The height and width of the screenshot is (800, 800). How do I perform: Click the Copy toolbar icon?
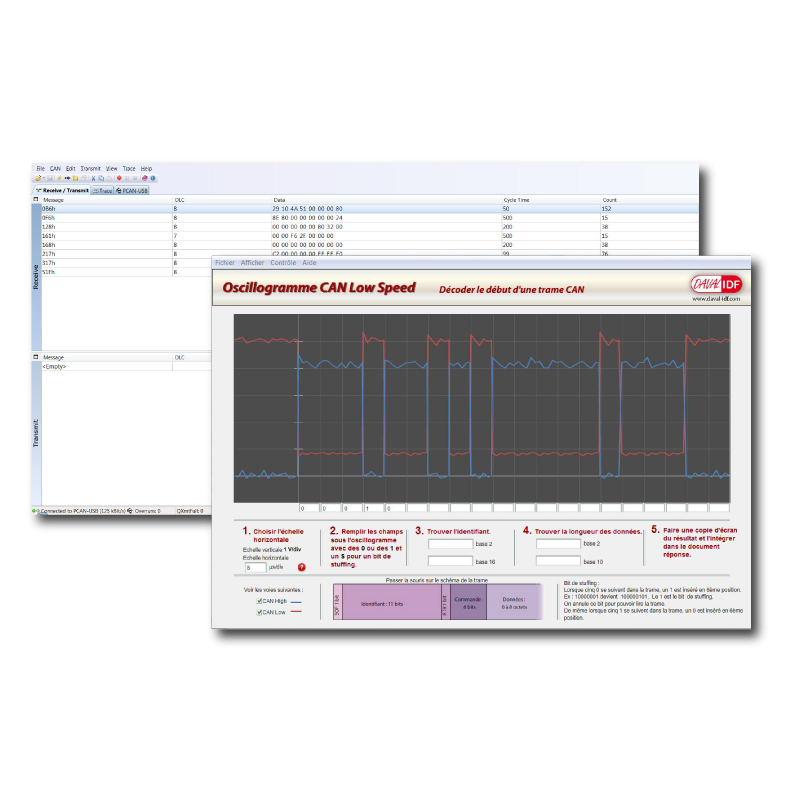click(101, 178)
